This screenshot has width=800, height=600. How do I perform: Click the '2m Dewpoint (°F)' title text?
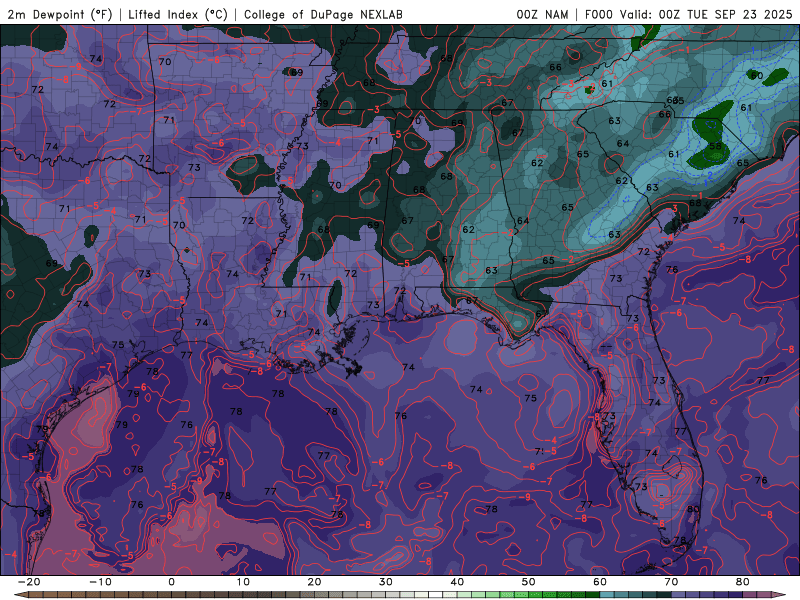click(60, 15)
